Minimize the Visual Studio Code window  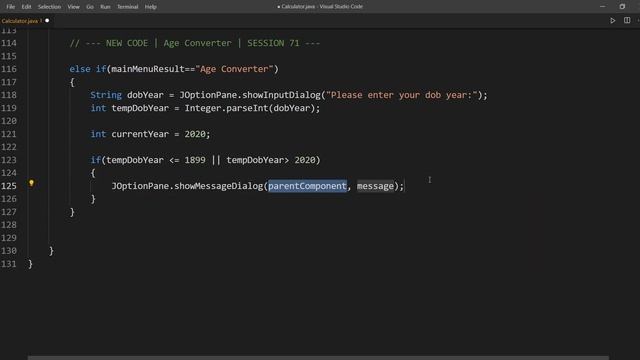click(602, 7)
